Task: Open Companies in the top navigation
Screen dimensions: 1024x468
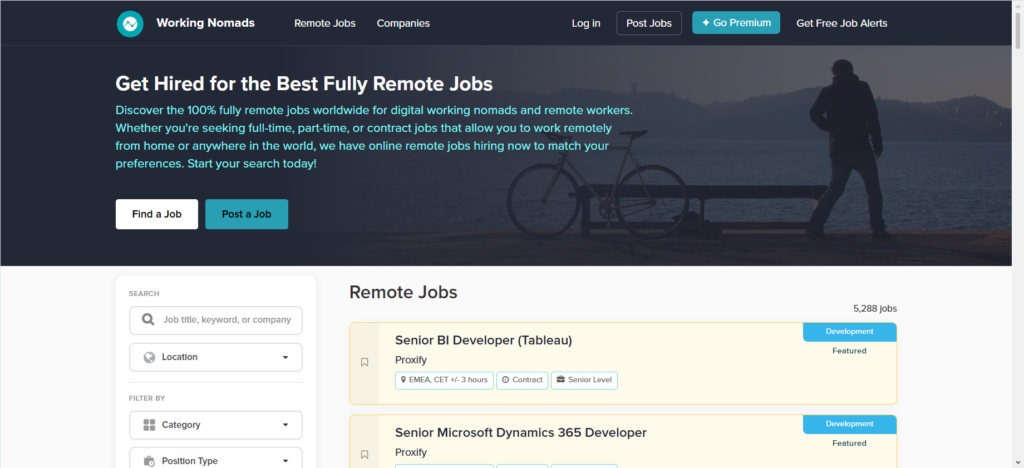Action: point(403,23)
